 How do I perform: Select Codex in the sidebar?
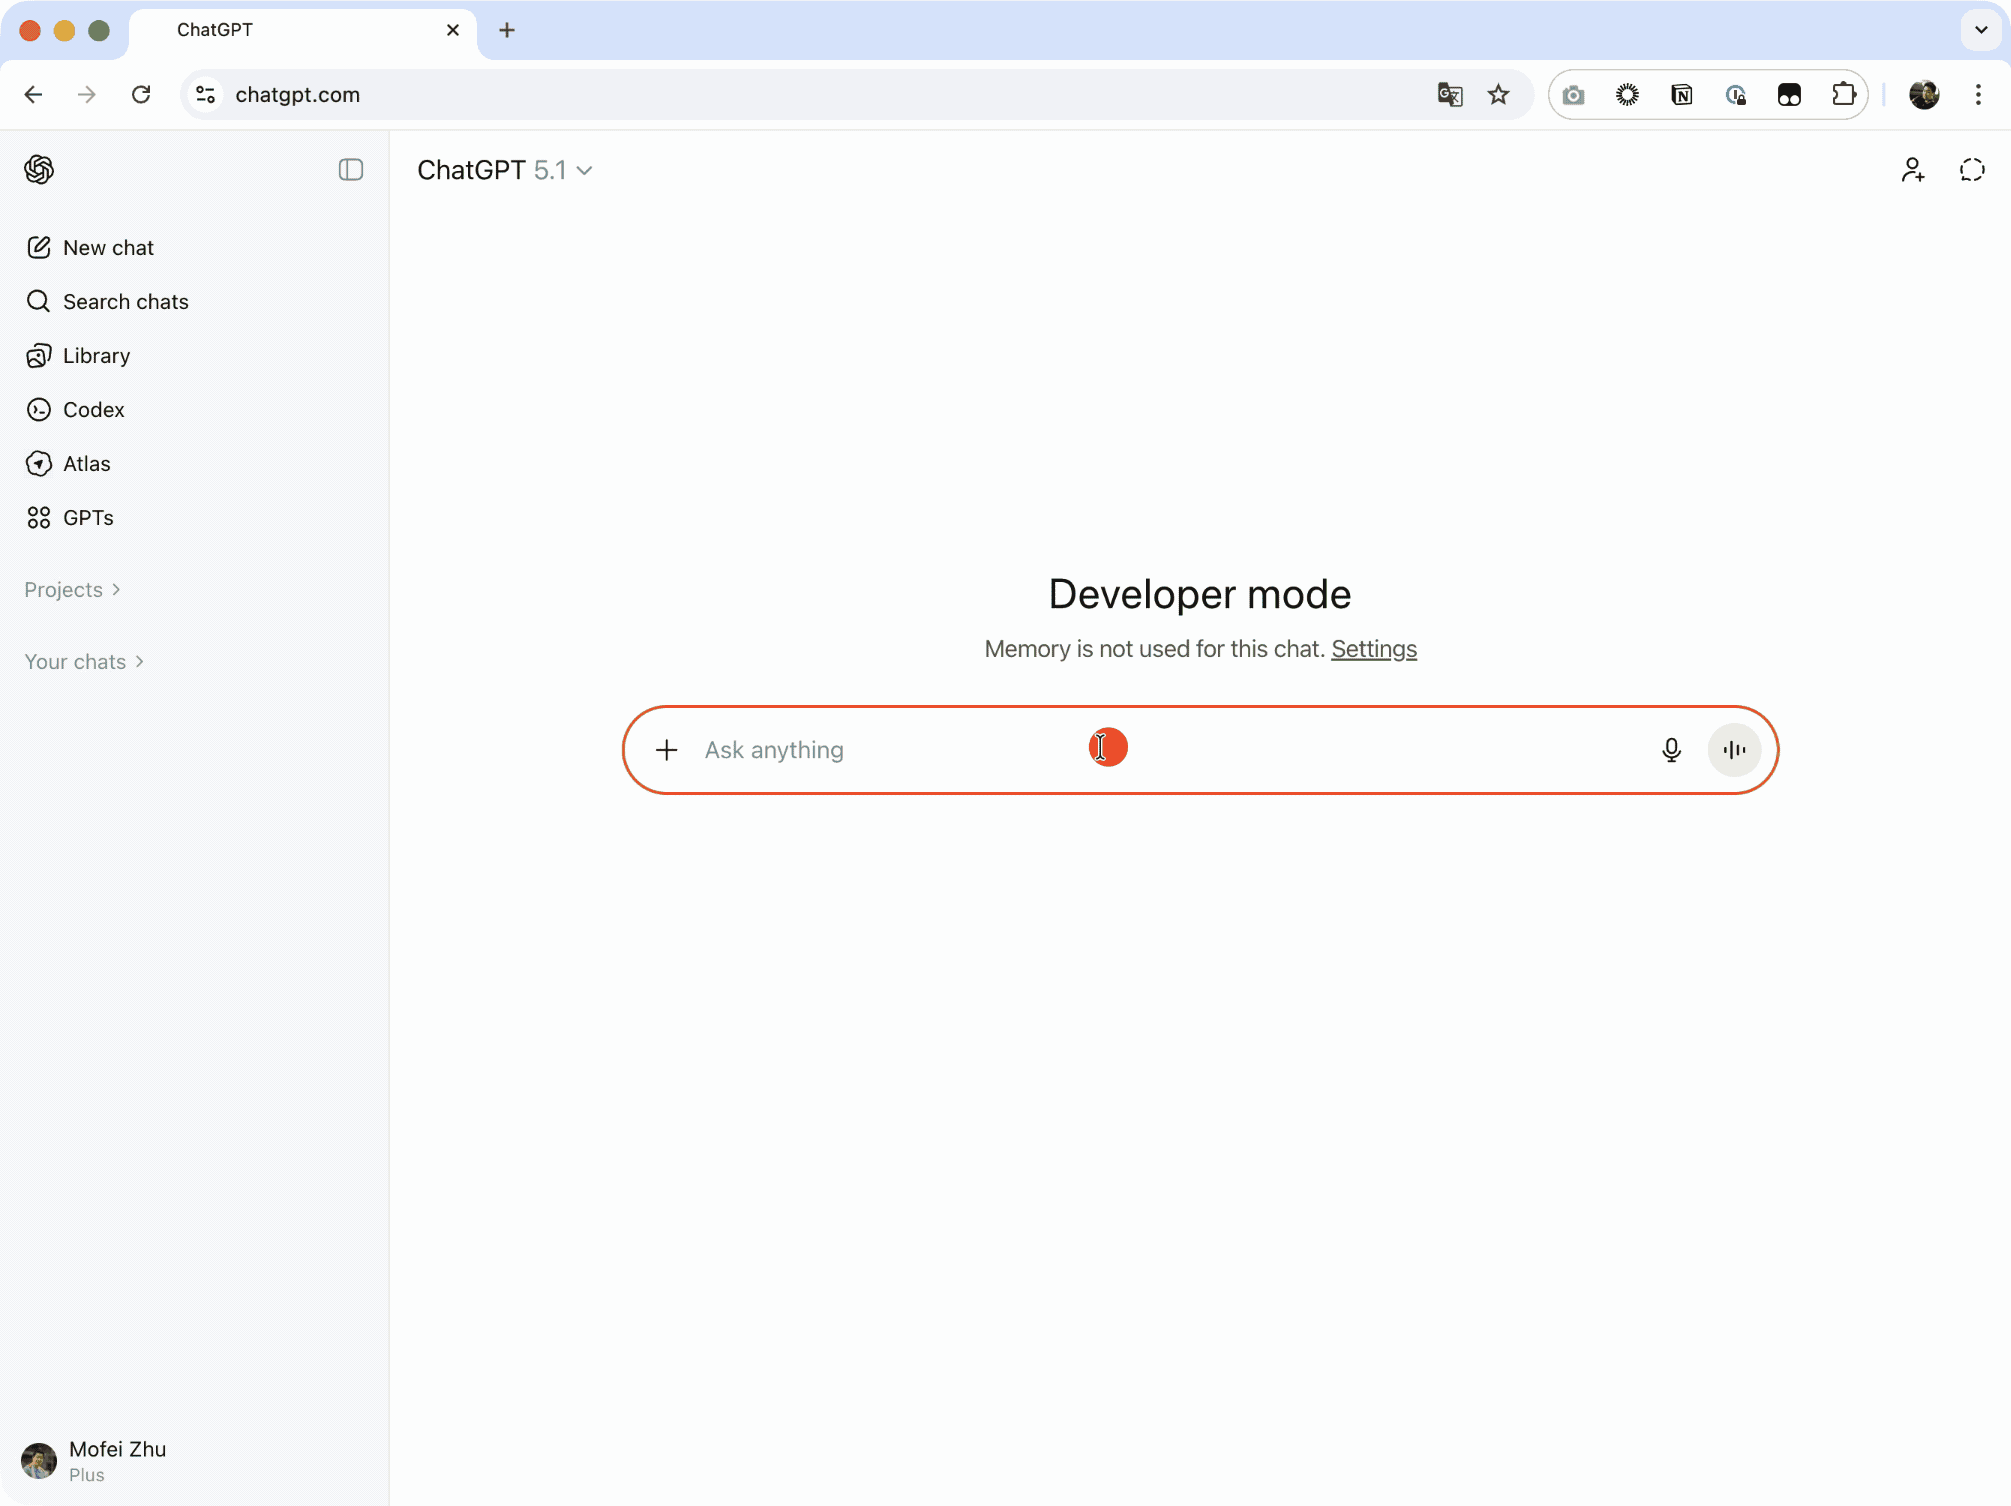[93, 409]
